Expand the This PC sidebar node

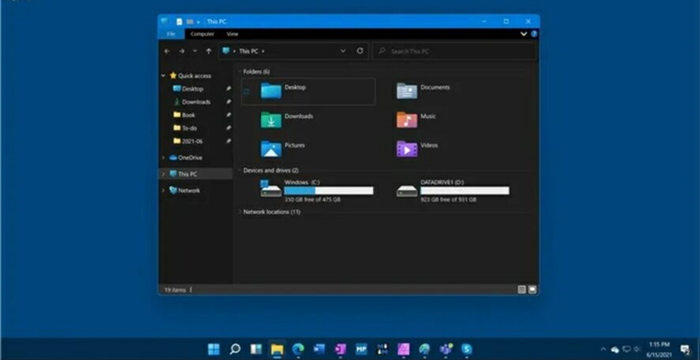pyautogui.click(x=163, y=174)
